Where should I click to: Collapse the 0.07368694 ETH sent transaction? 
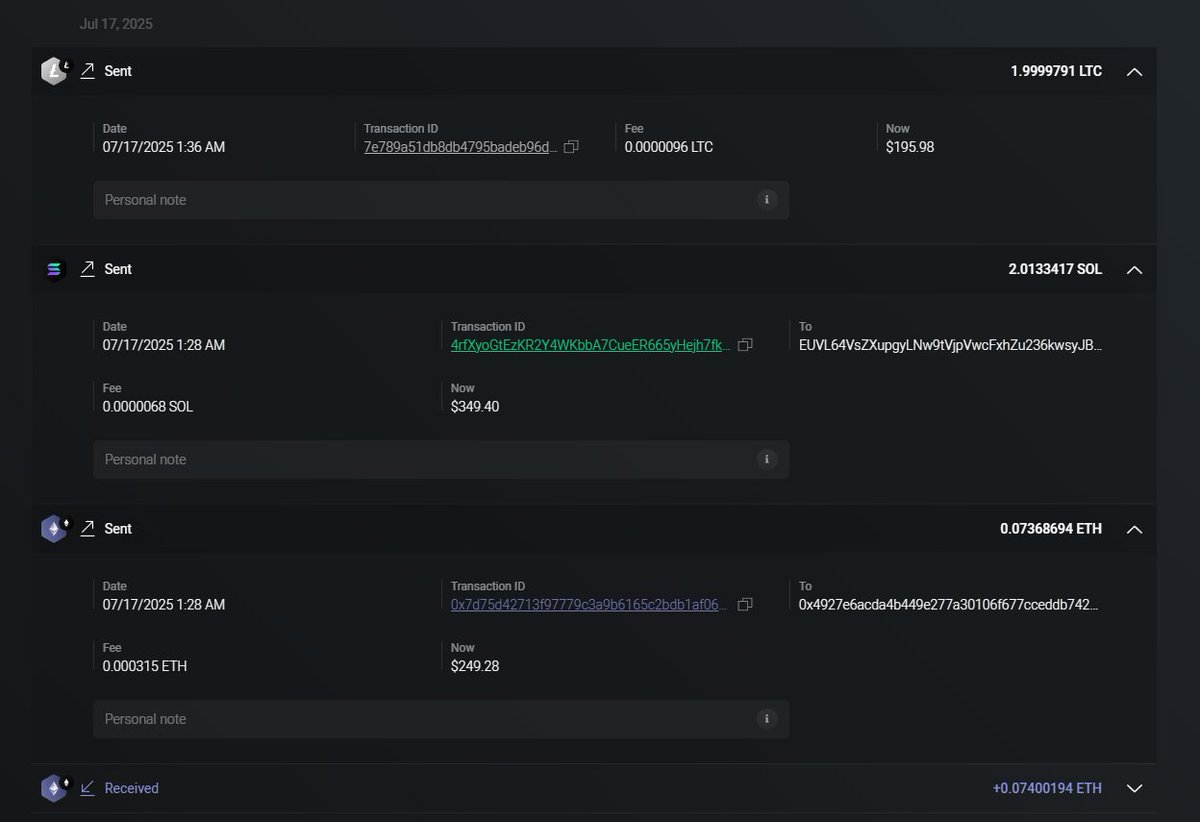click(1134, 529)
